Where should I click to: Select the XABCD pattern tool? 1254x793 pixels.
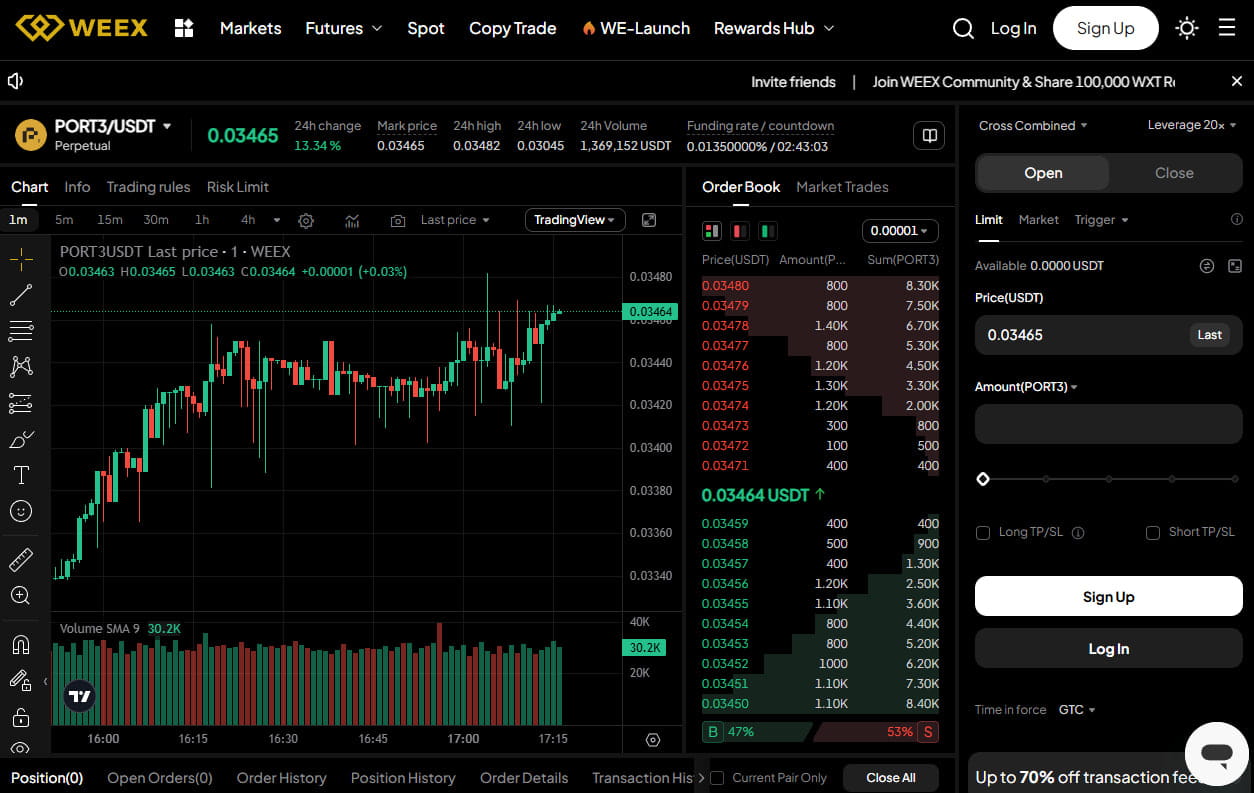[21, 367]
